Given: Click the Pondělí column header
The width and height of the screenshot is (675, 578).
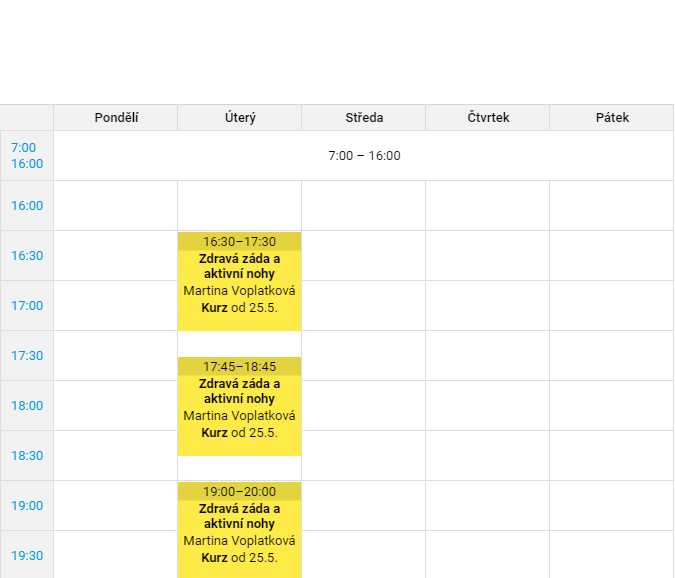Looking at the screenshot, I should tap(116, 117).
